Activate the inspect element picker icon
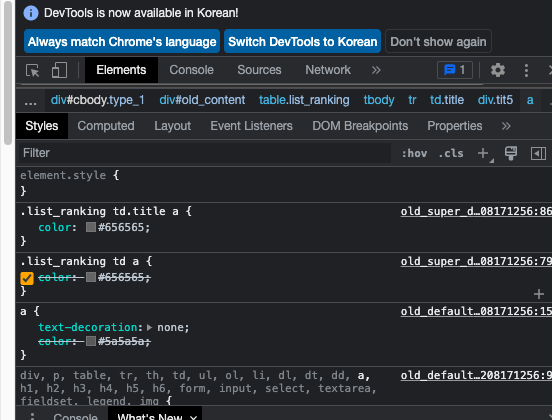Screen dimensions: 552x420 [x=33, y=70]
